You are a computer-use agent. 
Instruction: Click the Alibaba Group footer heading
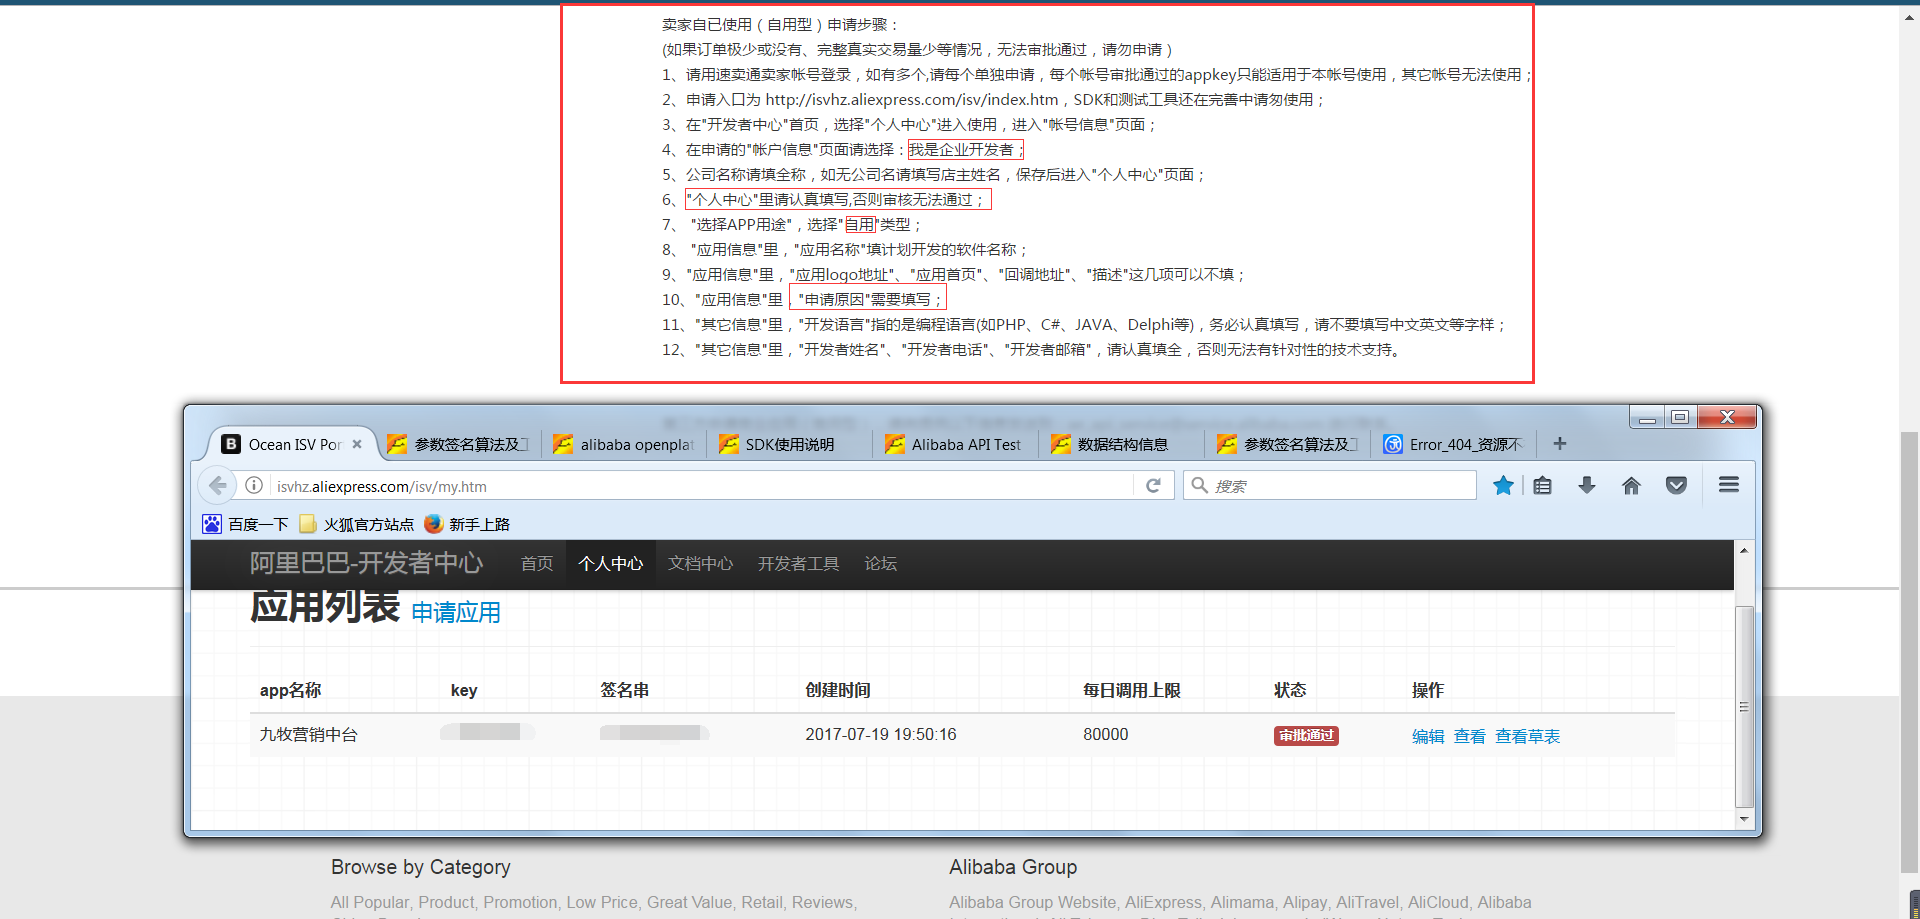1013,867
